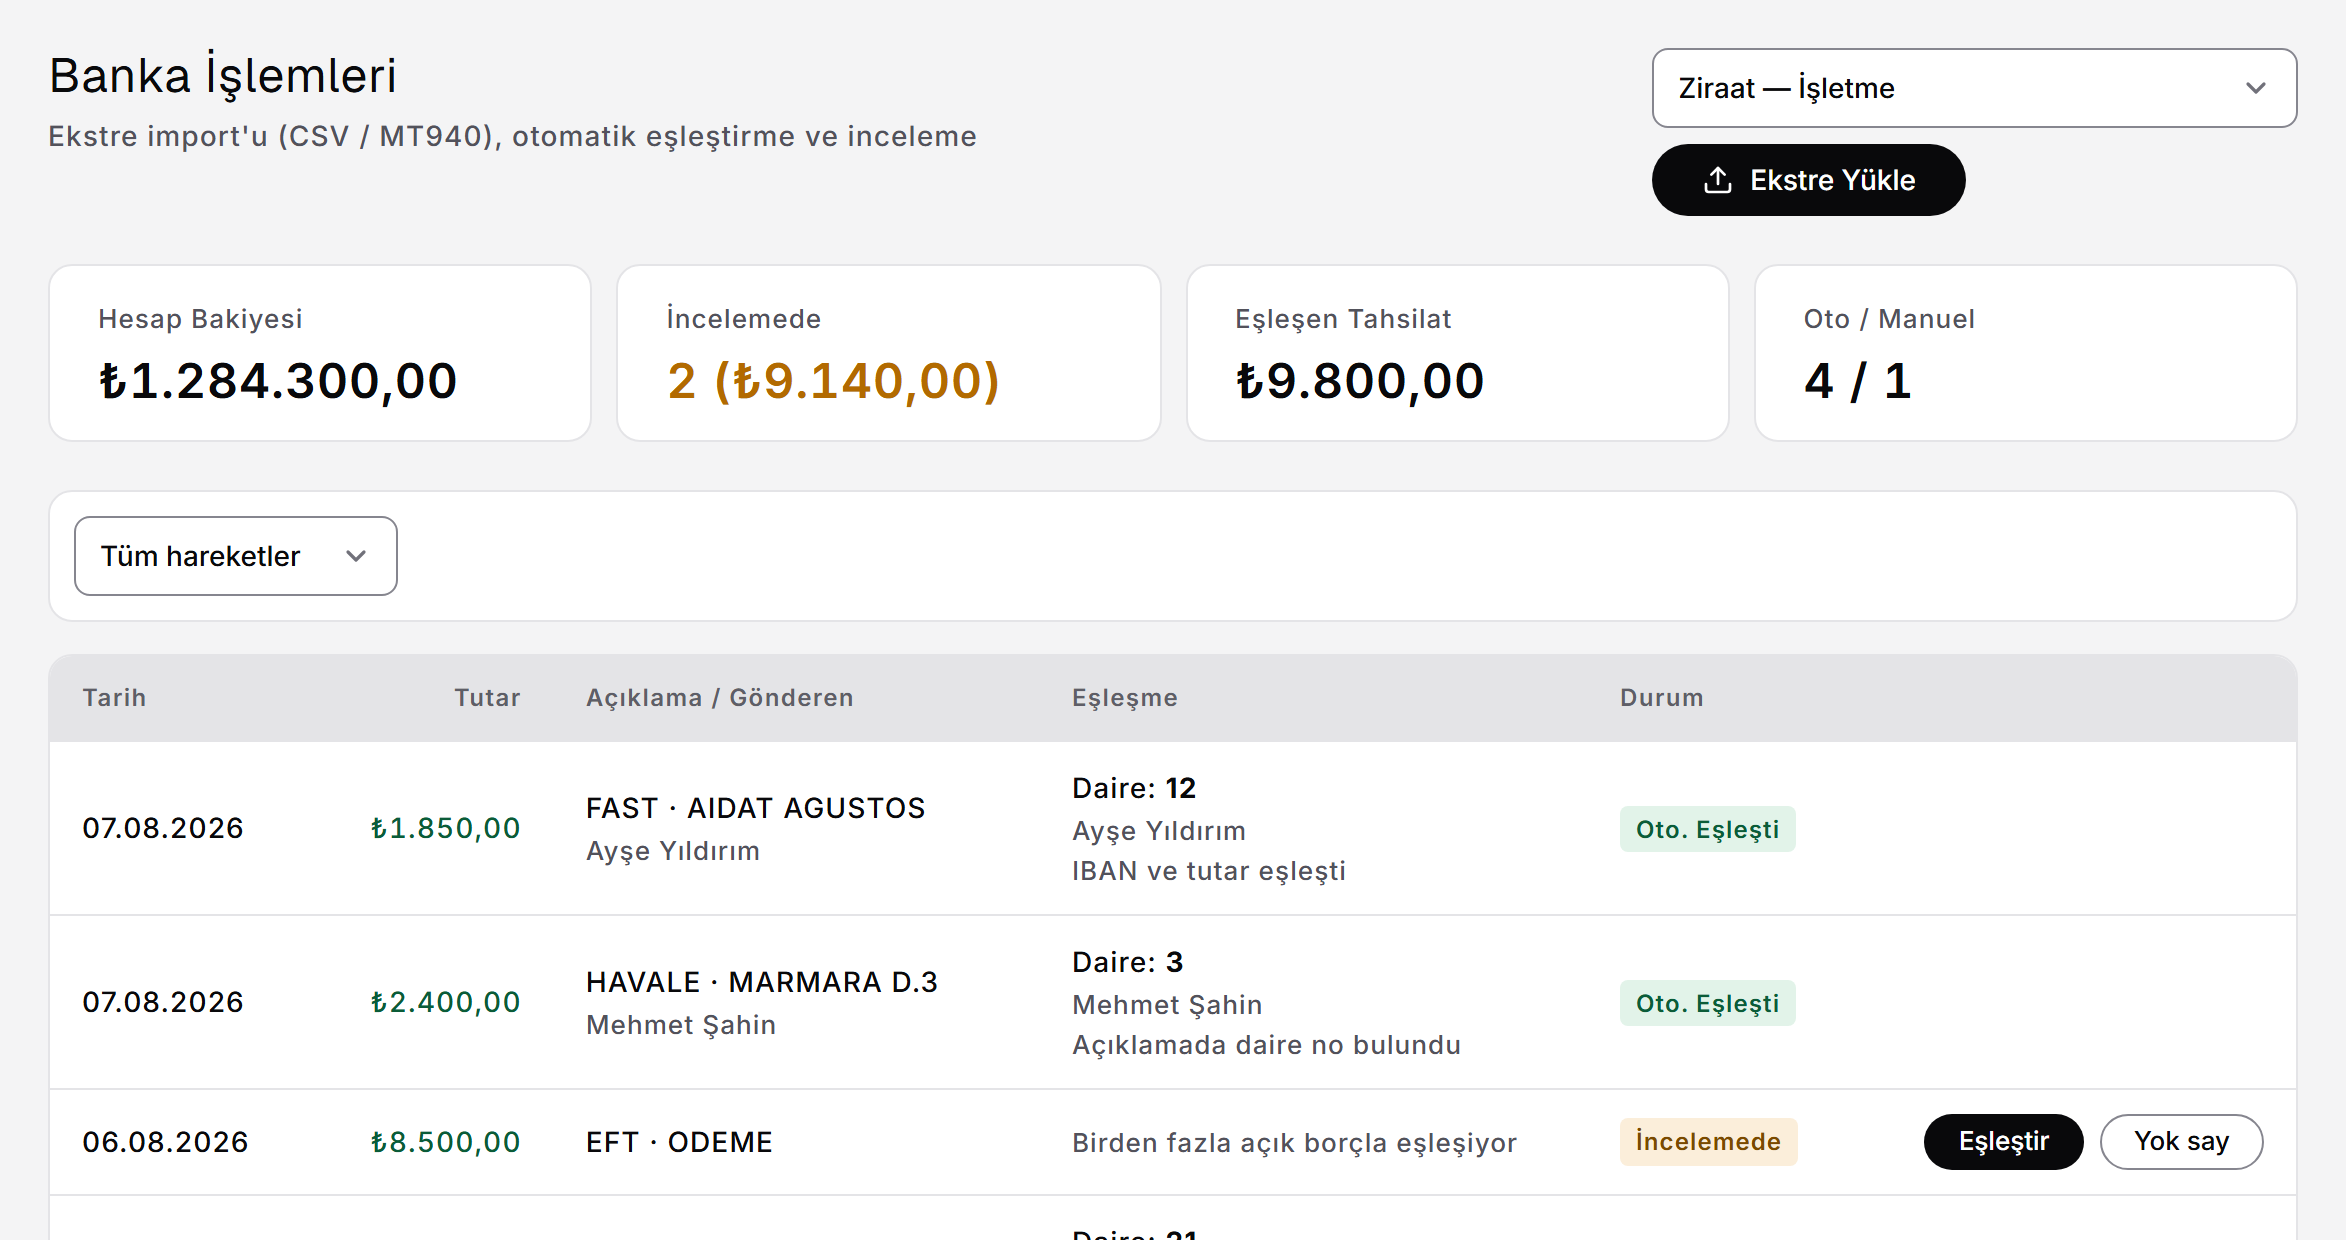
Task: Click sender name Mehmet Şahin under HAVALE
Action: tap(681, 1025)
